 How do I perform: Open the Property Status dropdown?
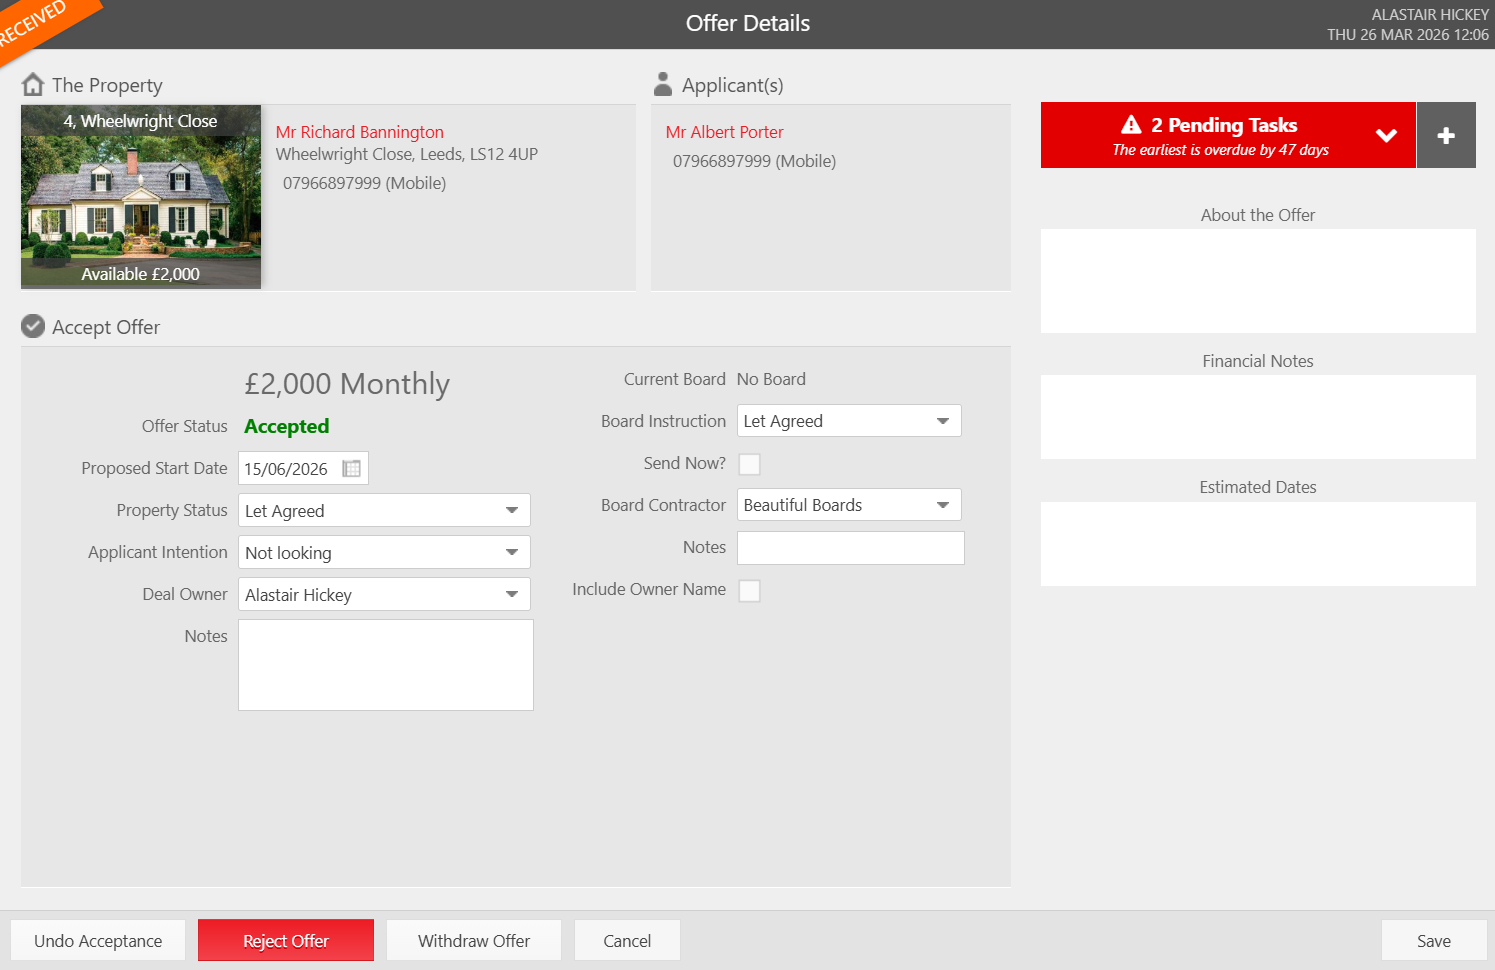point(384,510)
